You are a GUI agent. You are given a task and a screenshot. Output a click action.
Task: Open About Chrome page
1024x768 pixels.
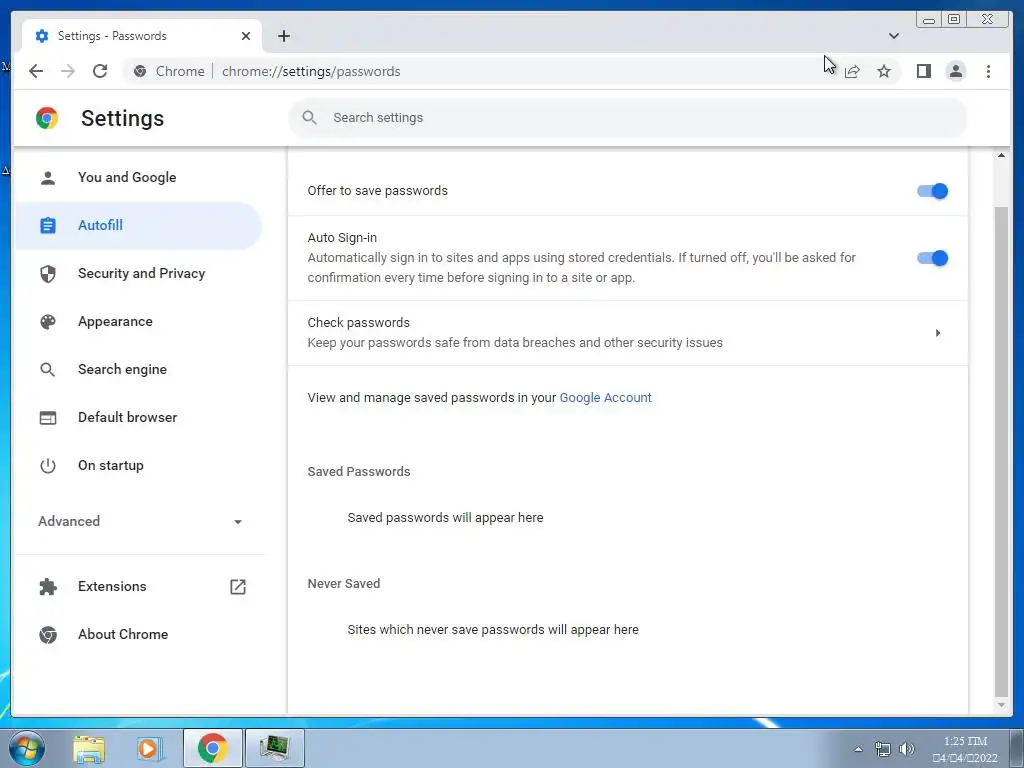[138, 635]
